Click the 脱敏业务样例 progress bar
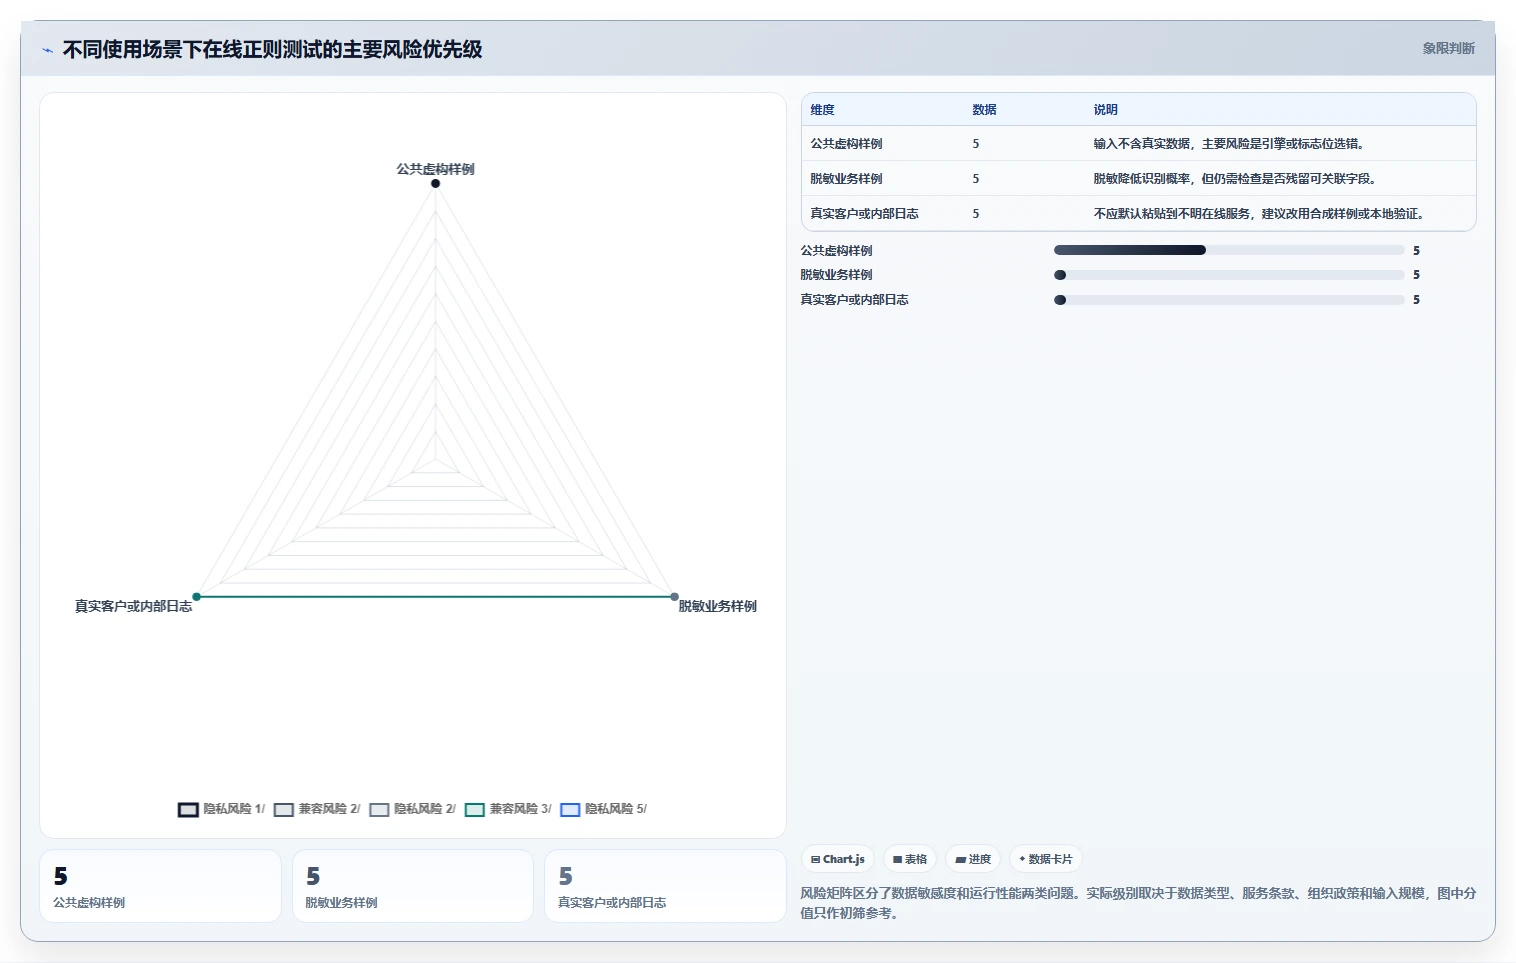 pos(1229,275)
